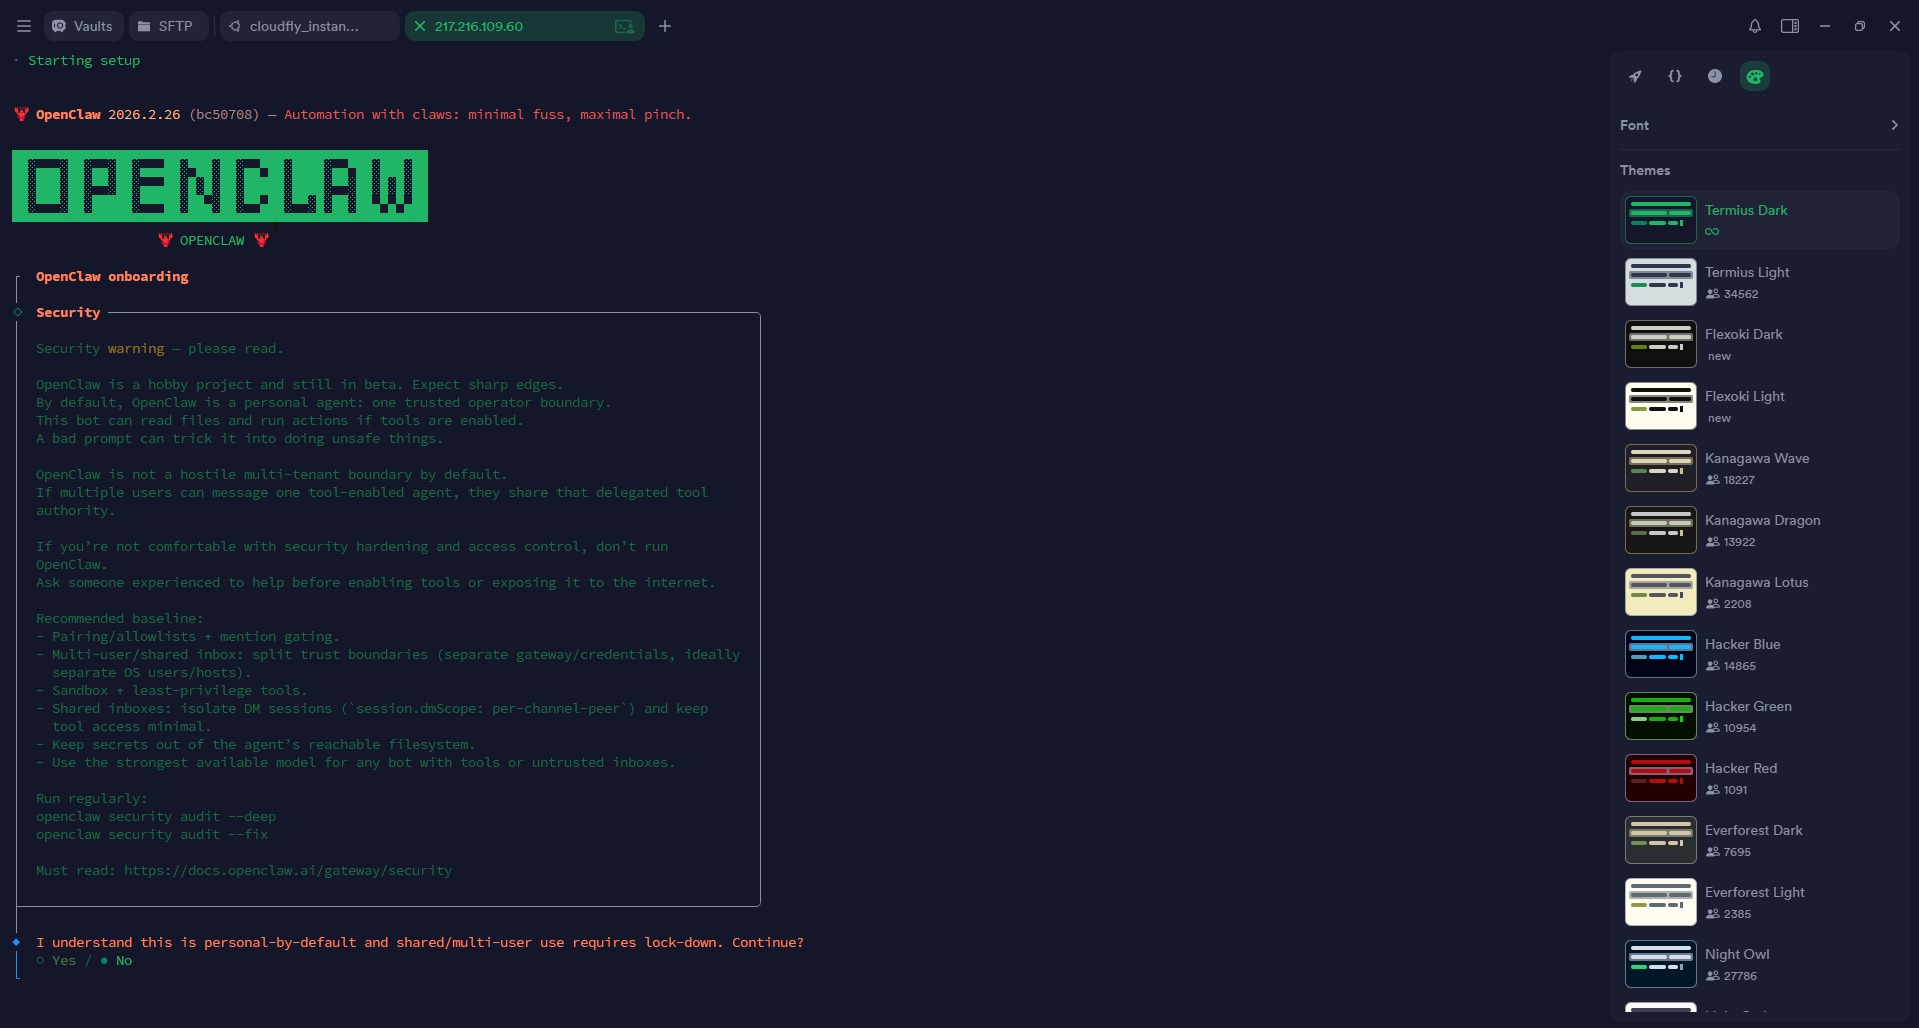Click the Themes section label
This screenshot has width=1919, height=1028.
[1645, 170]
